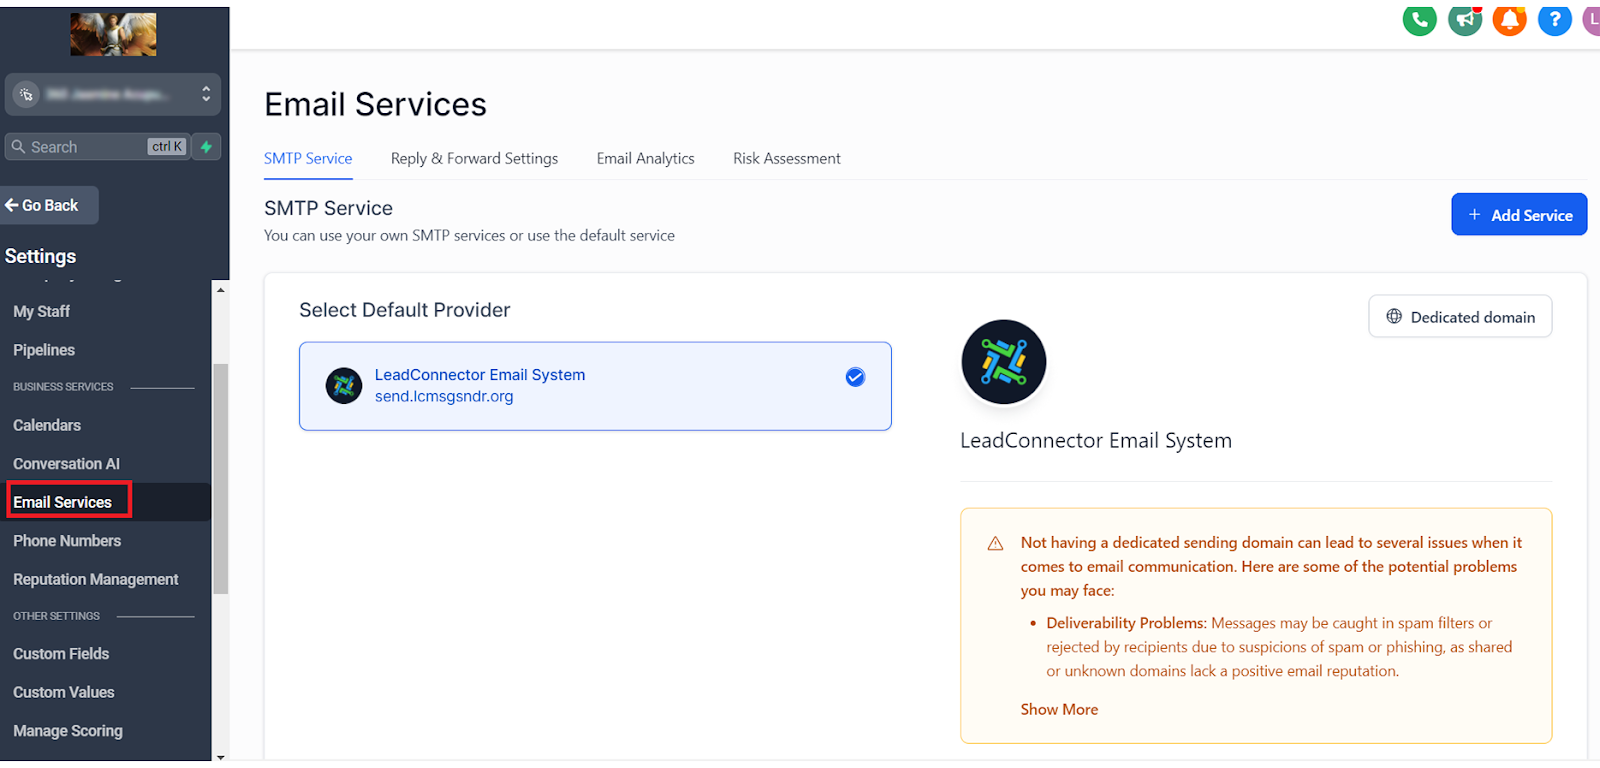Screen dimensions: 1600x768
Task: Open the user avatar at top right
Action: point(1592,19)
